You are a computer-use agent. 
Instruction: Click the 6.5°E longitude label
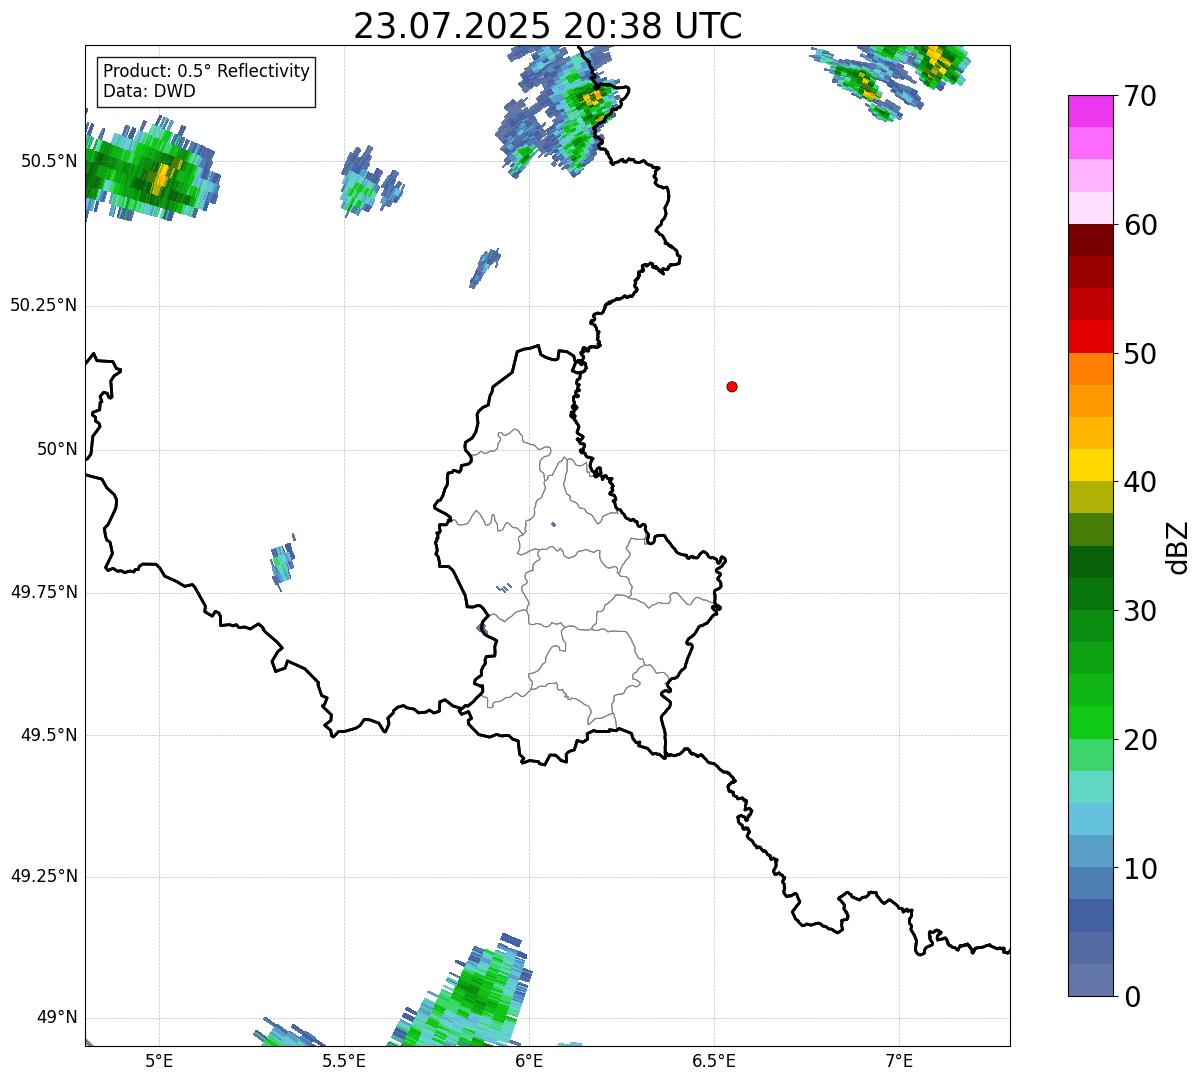tap(714, 1061)
